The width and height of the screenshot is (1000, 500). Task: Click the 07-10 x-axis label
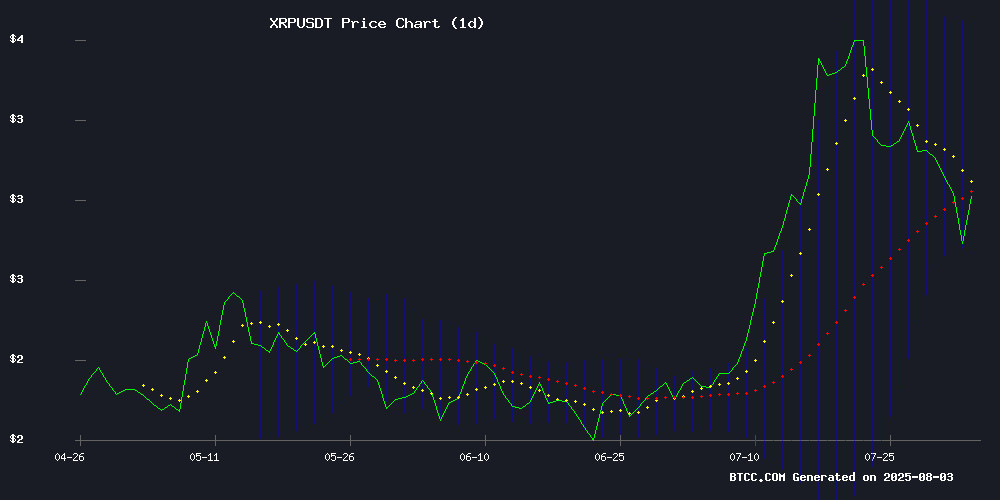744,457
